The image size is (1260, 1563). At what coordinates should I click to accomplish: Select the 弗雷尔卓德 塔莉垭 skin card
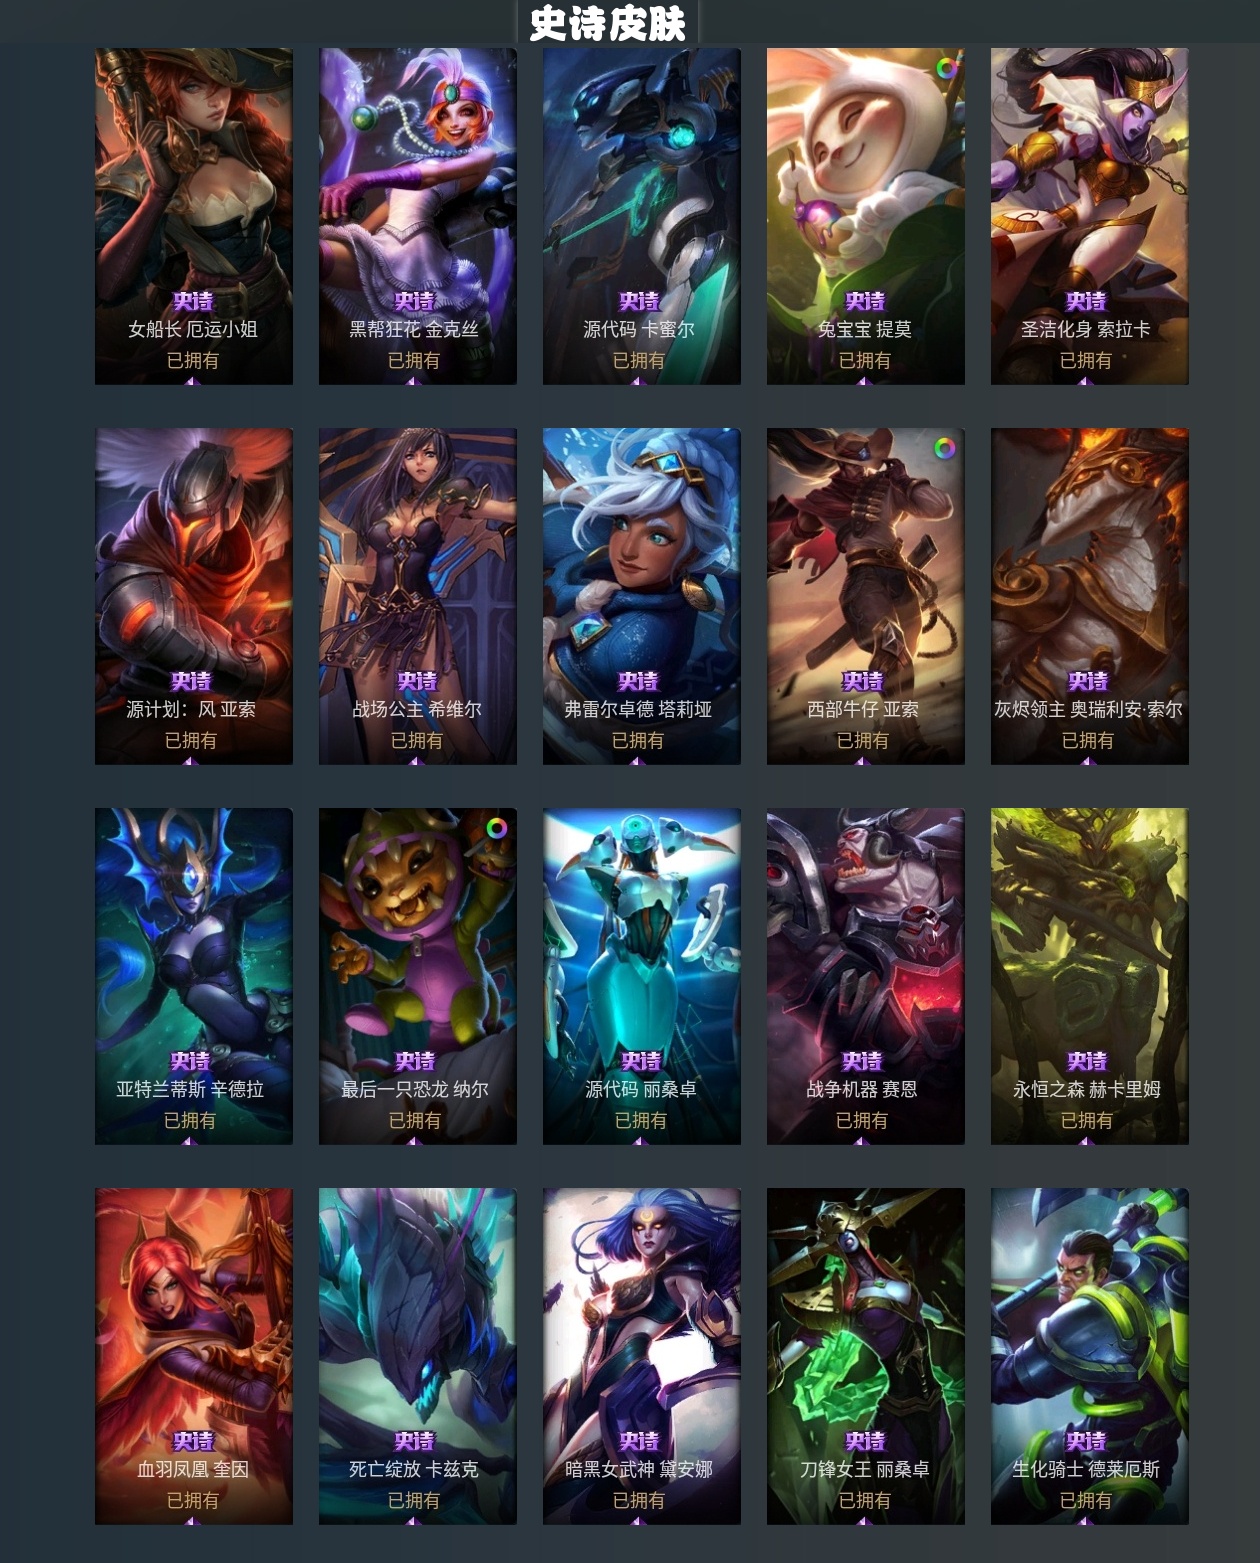pos(642,596)
